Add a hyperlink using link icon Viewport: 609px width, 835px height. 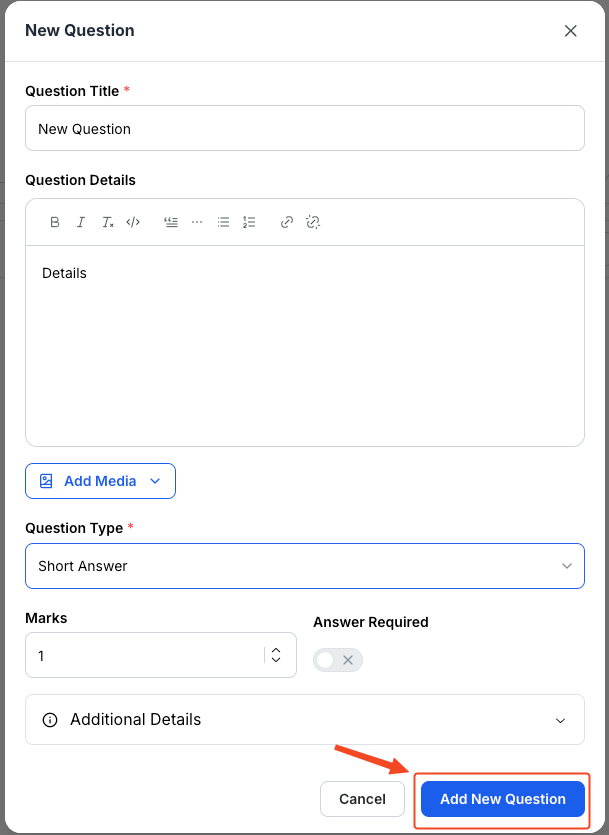tap(287, 222)
